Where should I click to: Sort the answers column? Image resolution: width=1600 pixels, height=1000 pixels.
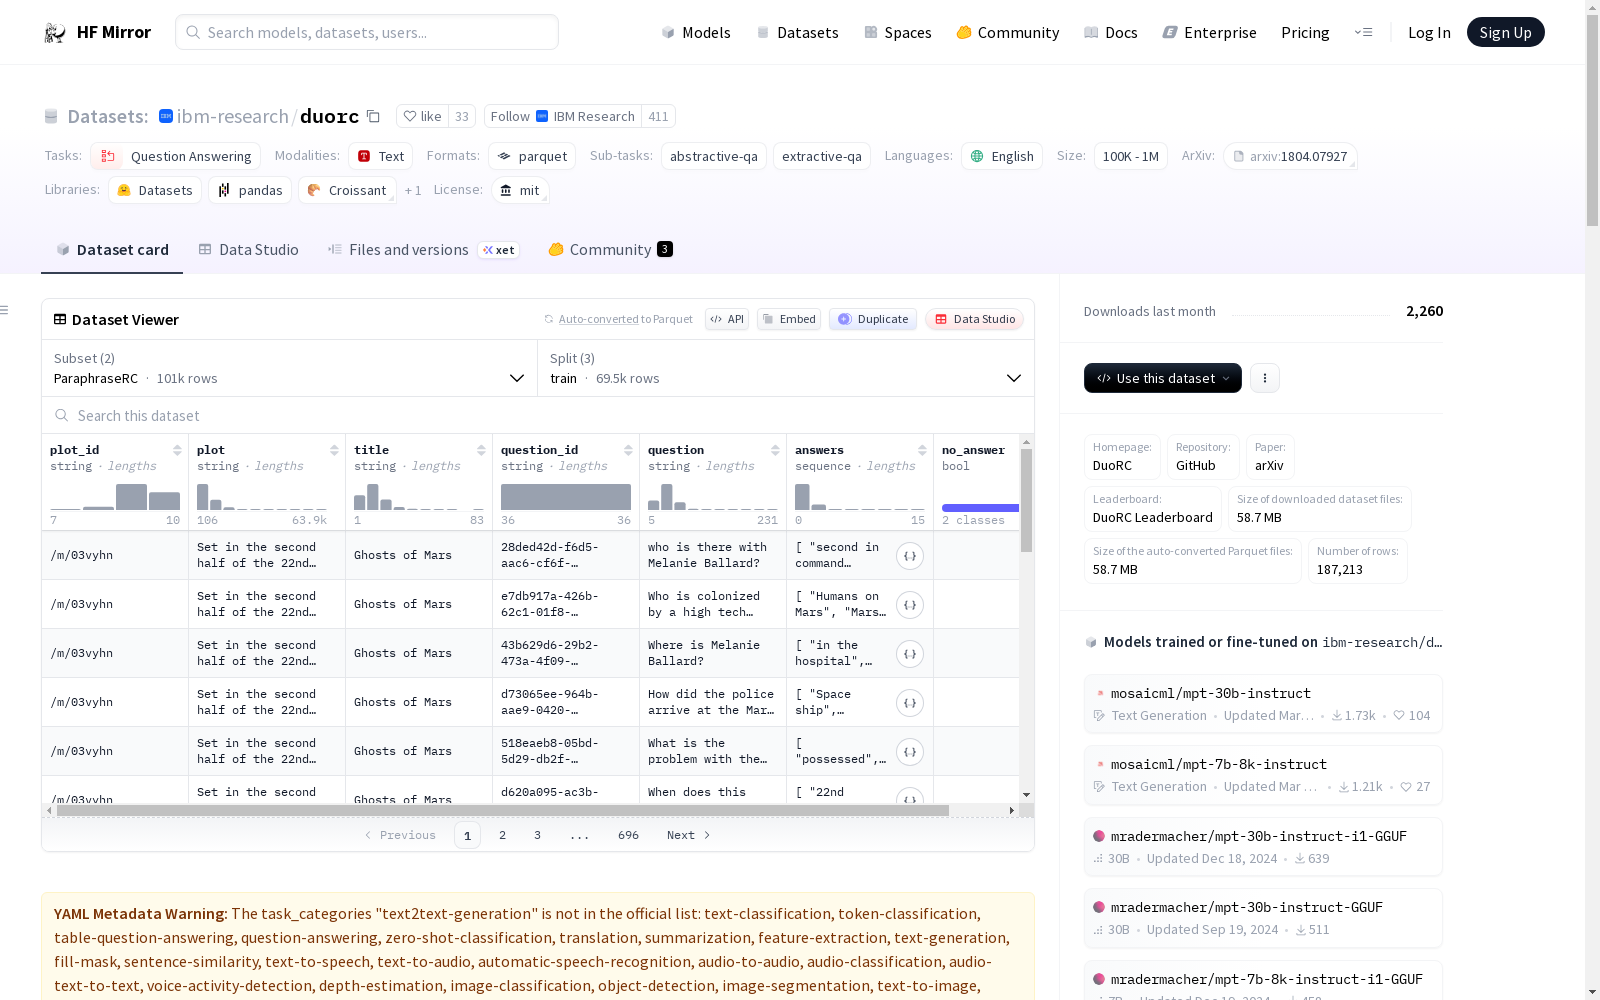tap(922, 451)
